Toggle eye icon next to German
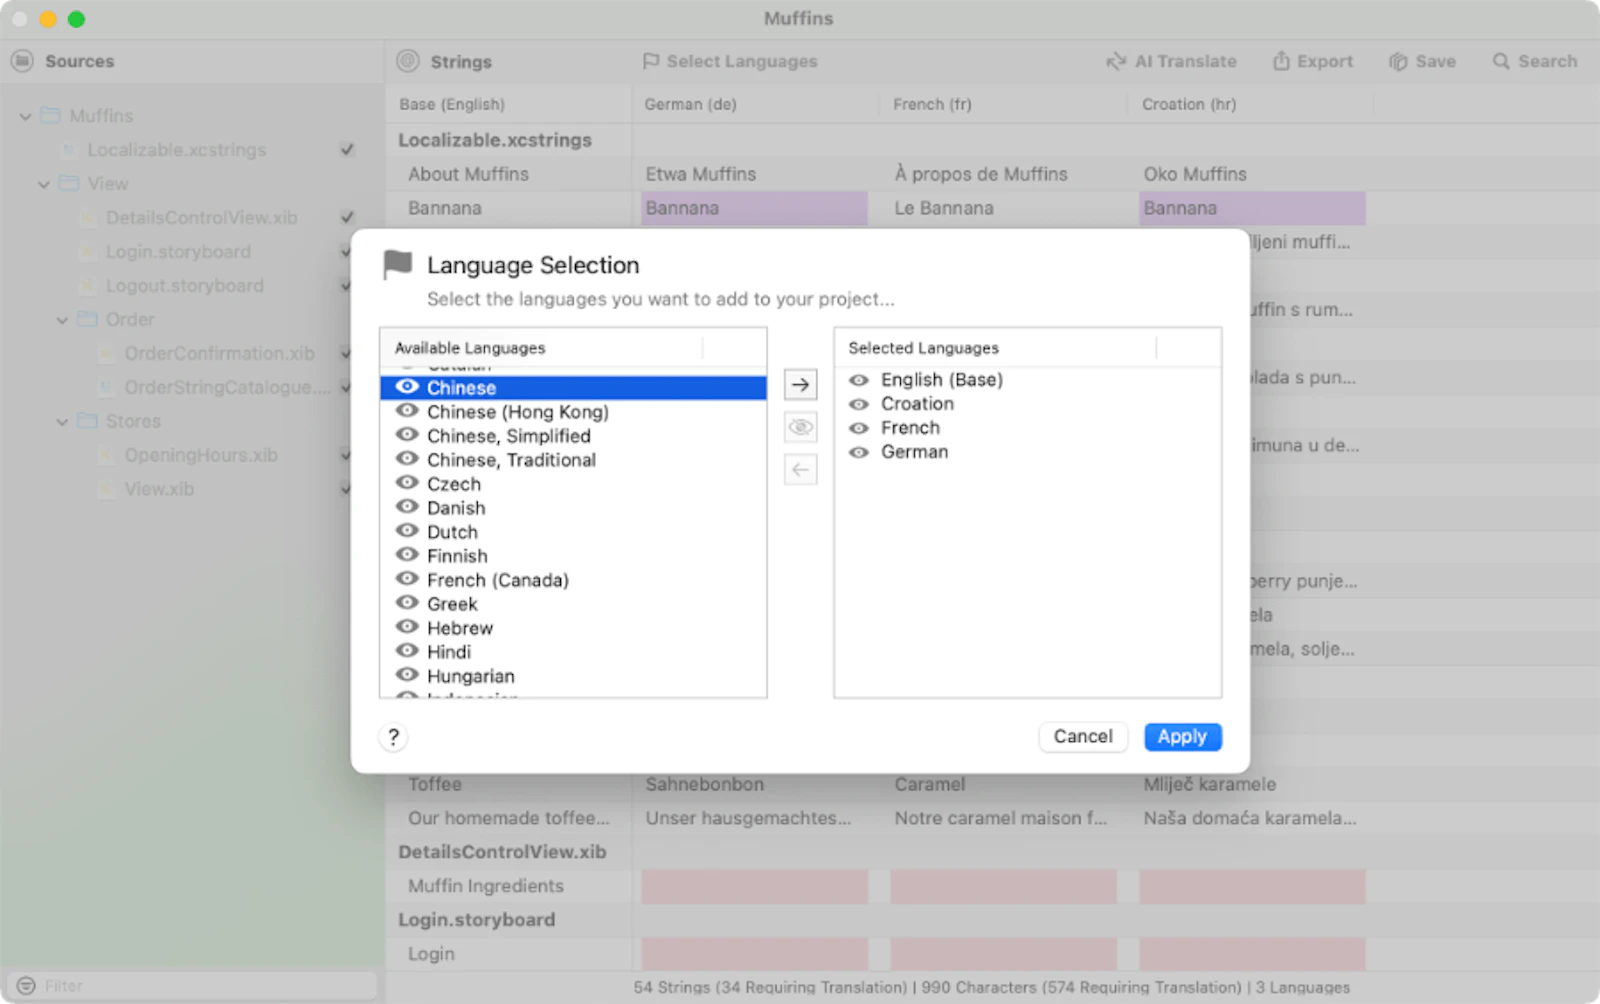 (x=859, y=452)
